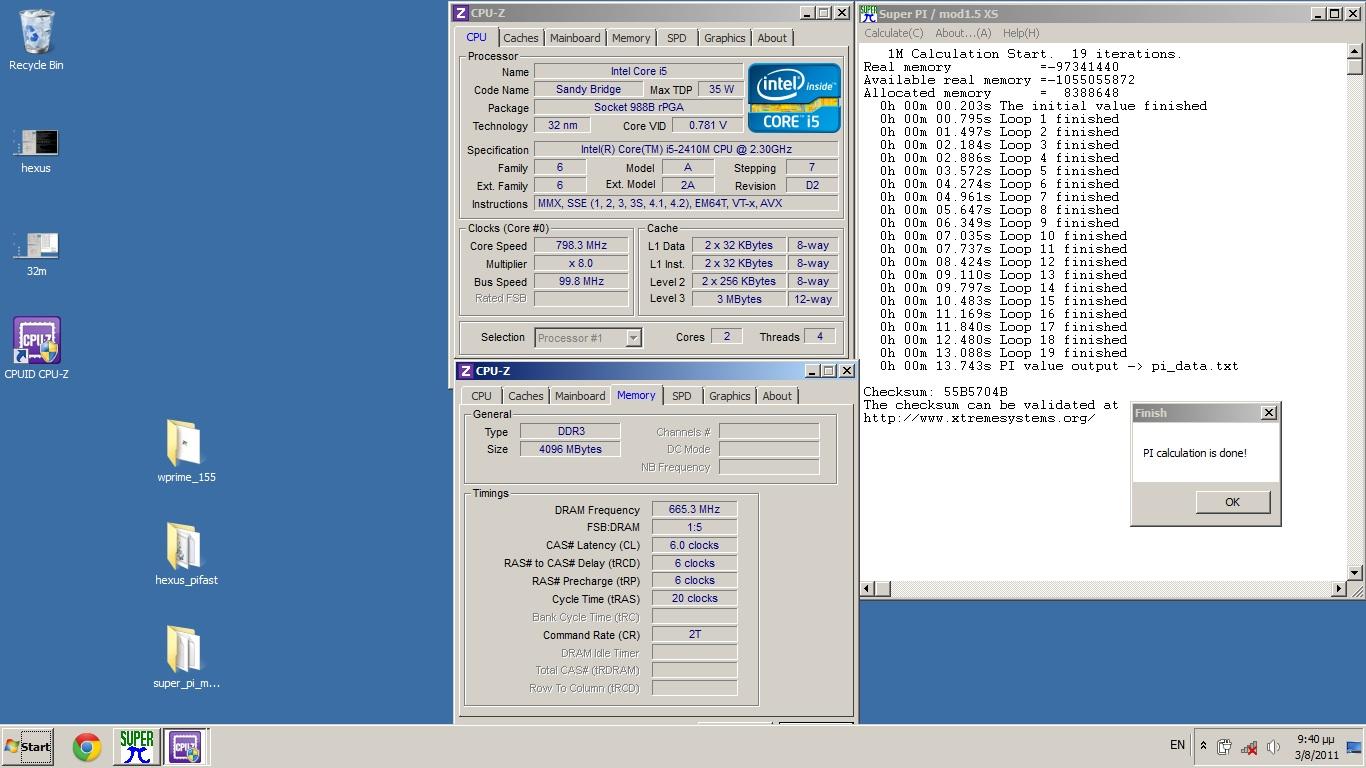Viewport: 1366px width, 768px height.
Task: Click the Level 3 cache value 3 MBytes
Action: click(739, 299)
